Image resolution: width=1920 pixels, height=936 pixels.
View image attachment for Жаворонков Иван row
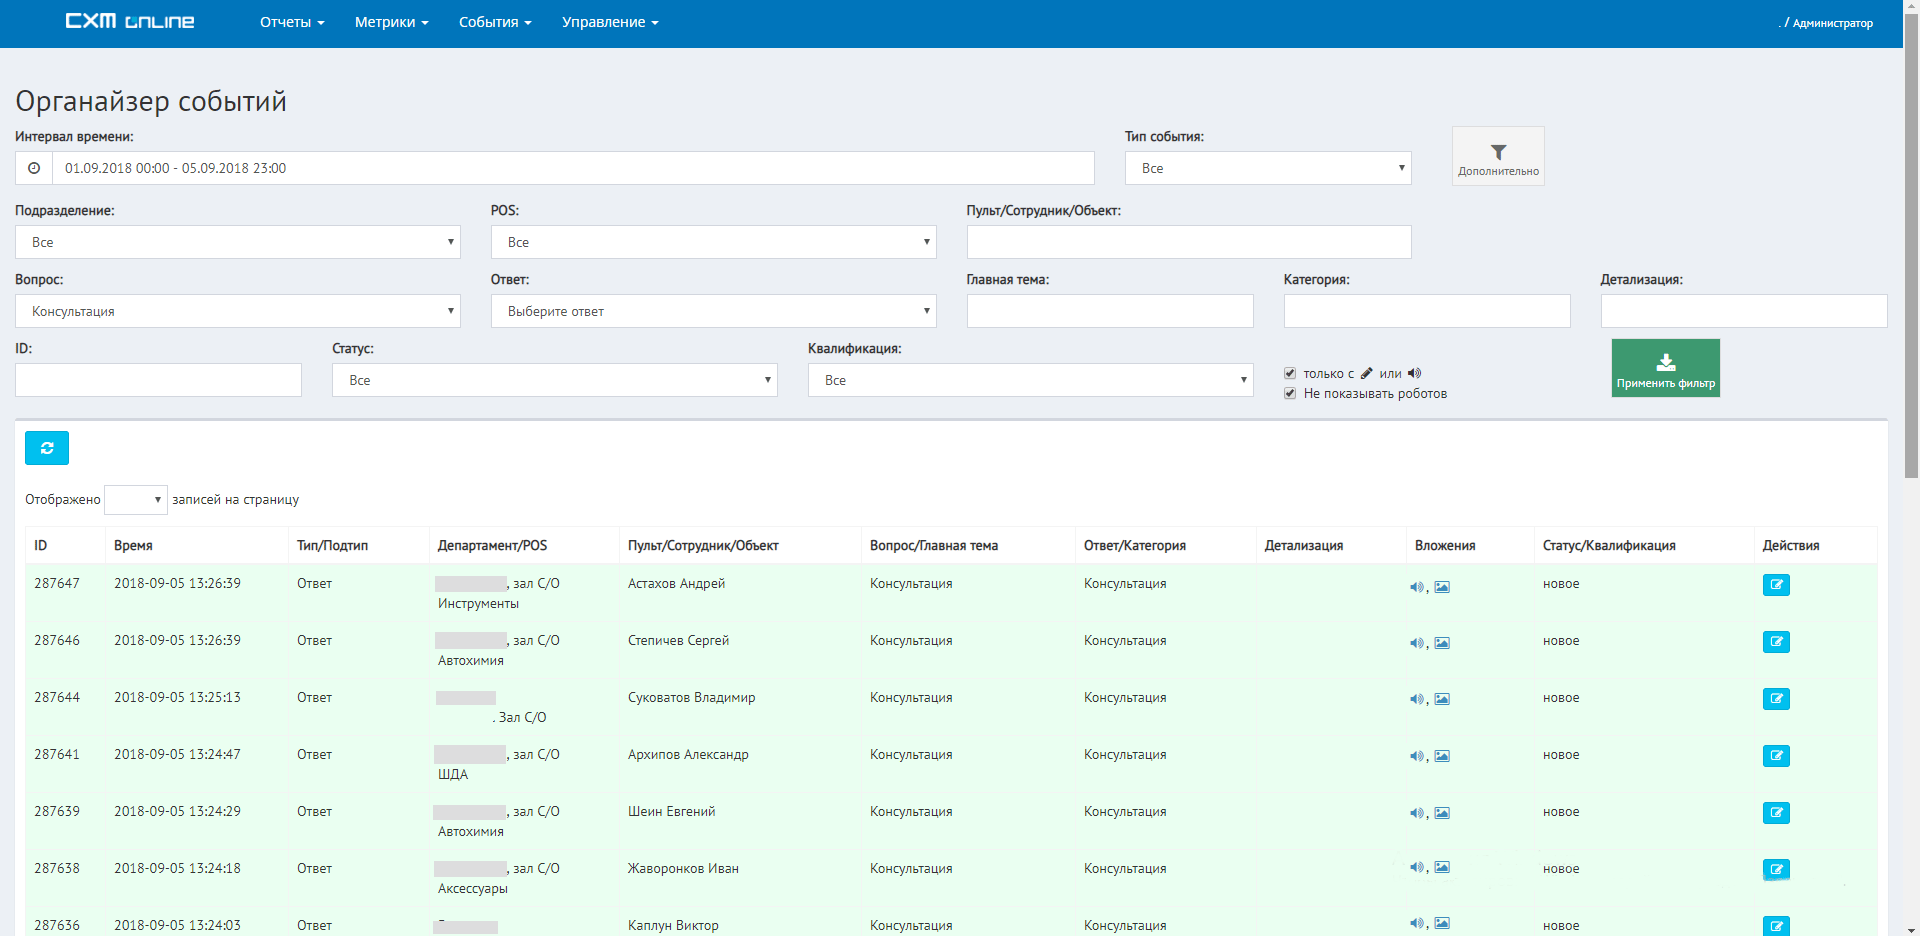pos(1442,867)
